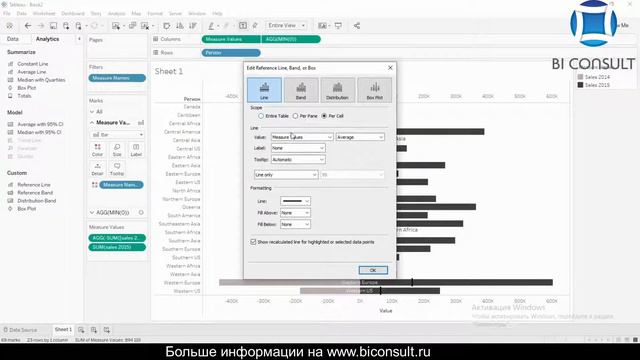Open the Tooltip dropdown set to Automatic
The image size is (640, 360).
point(298,160)
